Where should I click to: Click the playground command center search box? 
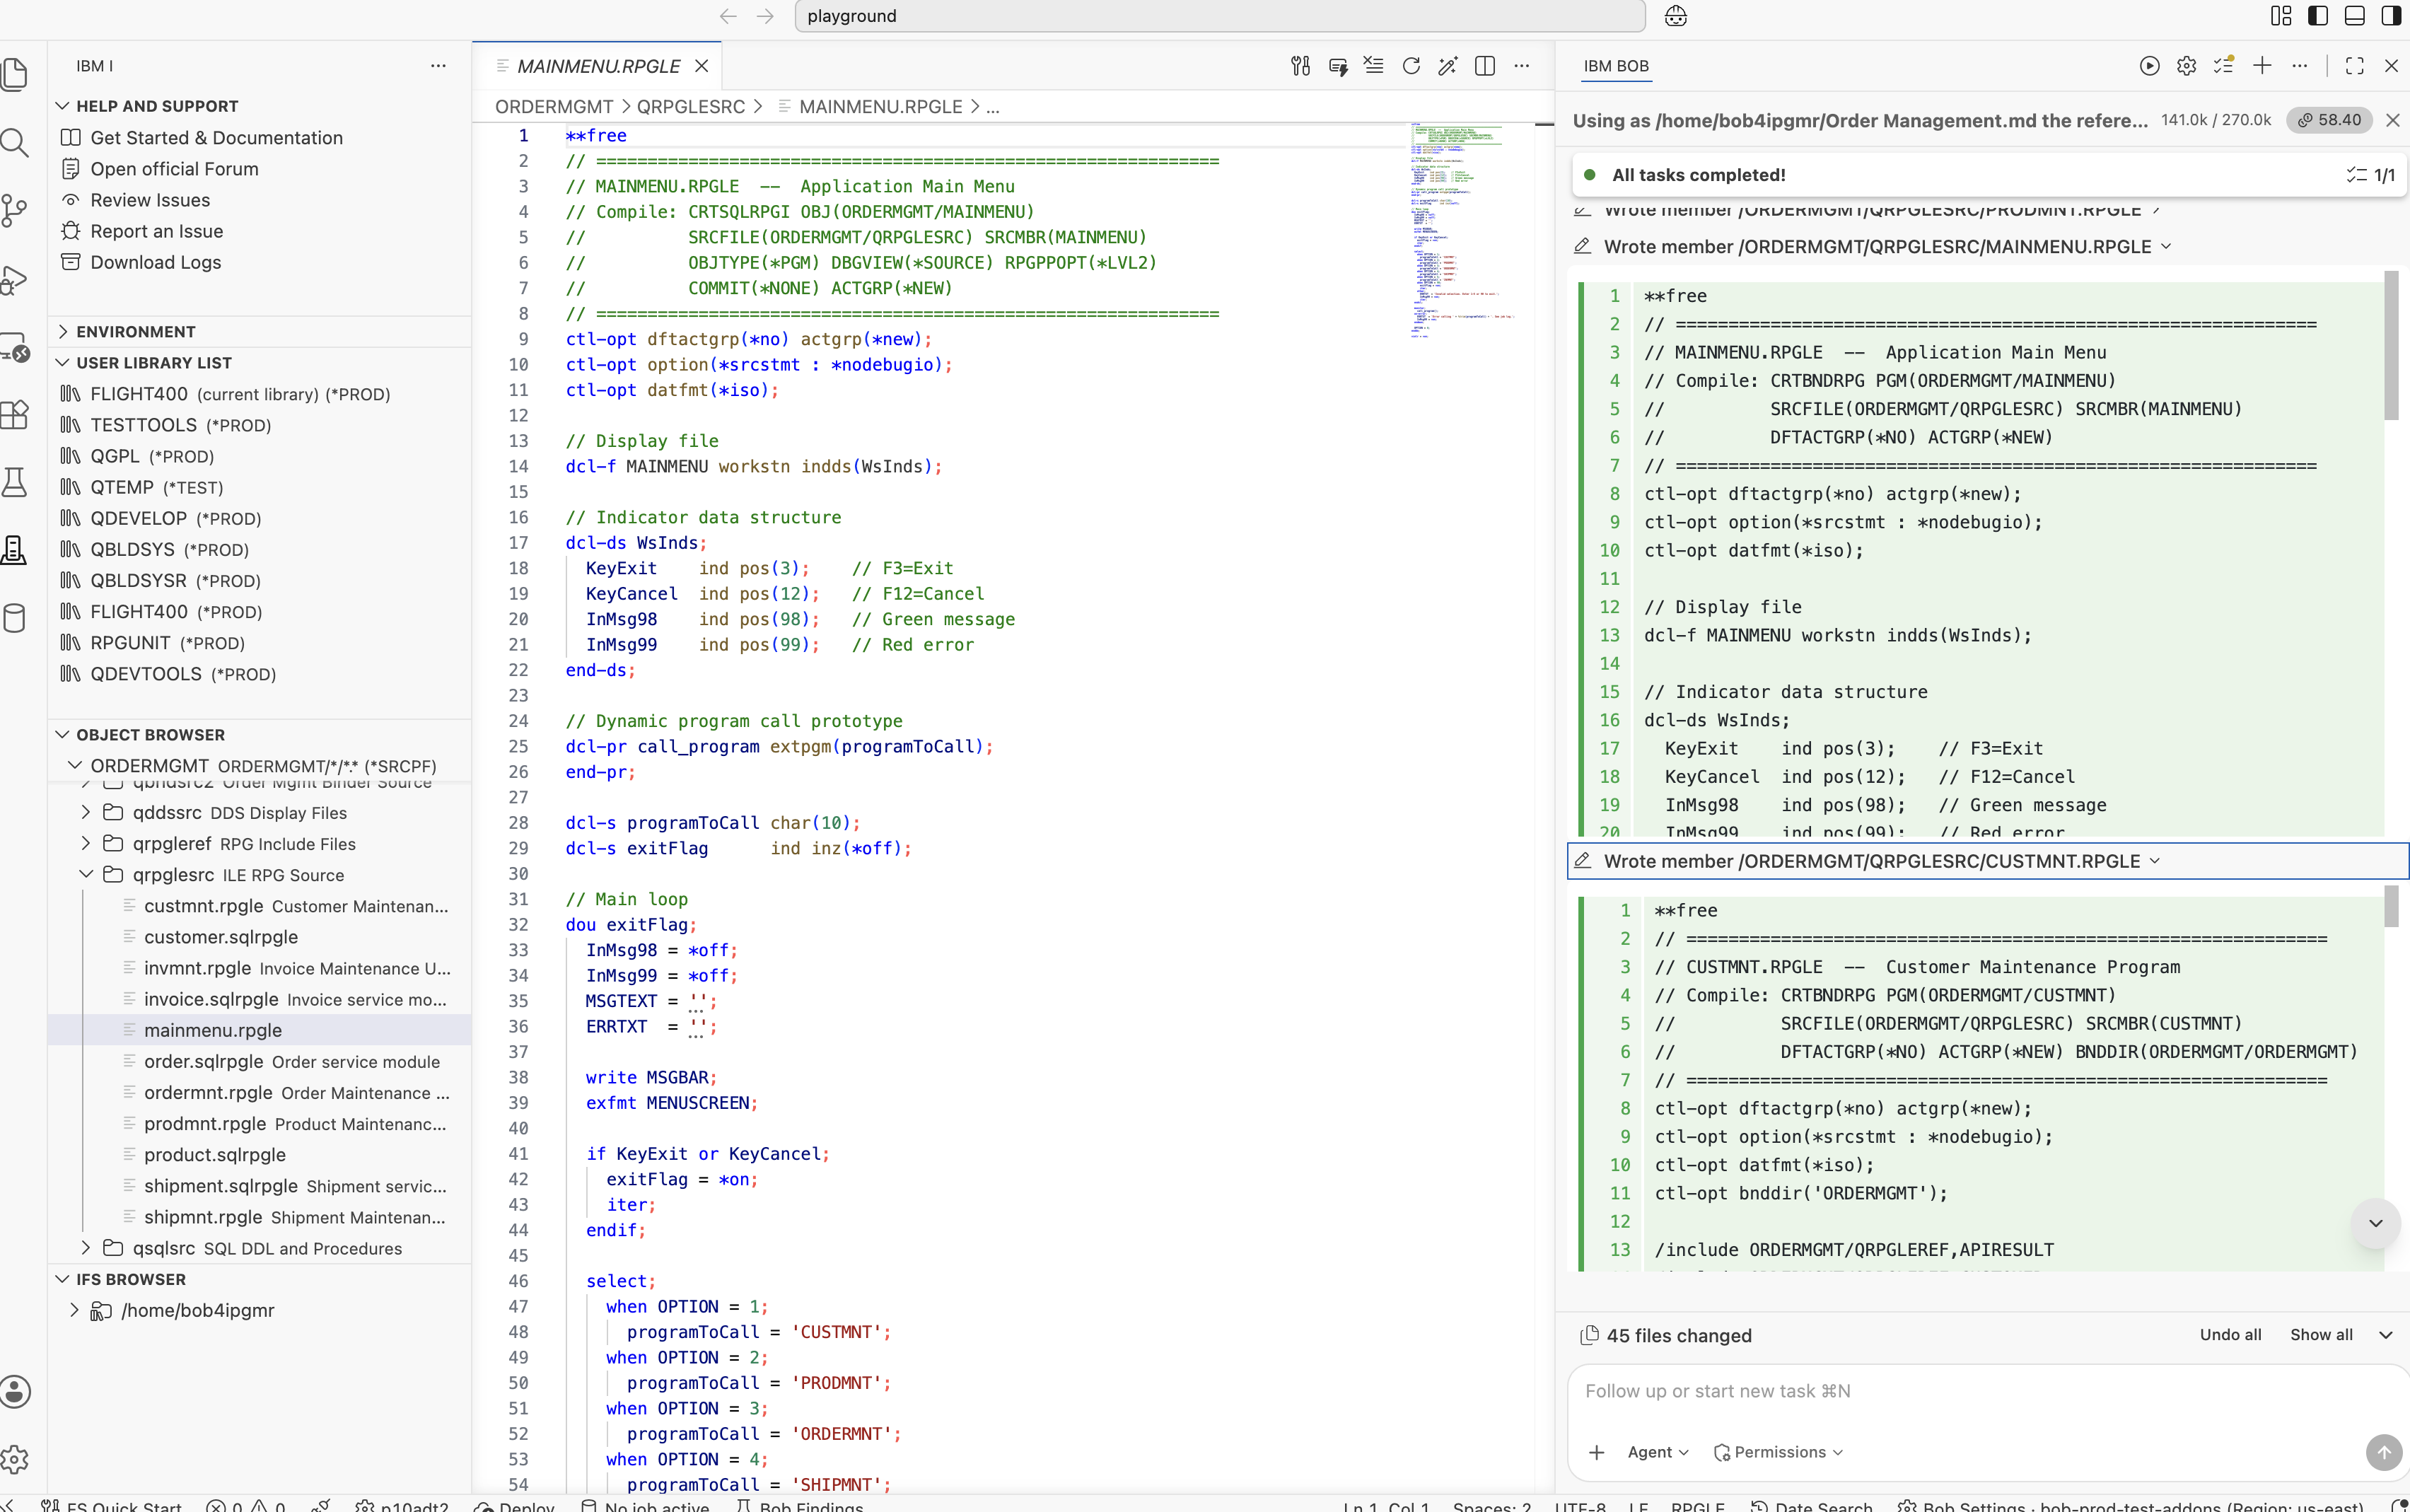click(x=1220, y=16)
